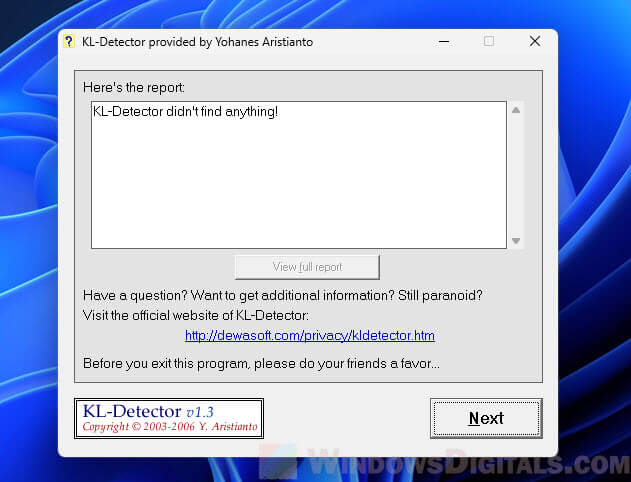Click the Next button

click(x=486, y=418)
